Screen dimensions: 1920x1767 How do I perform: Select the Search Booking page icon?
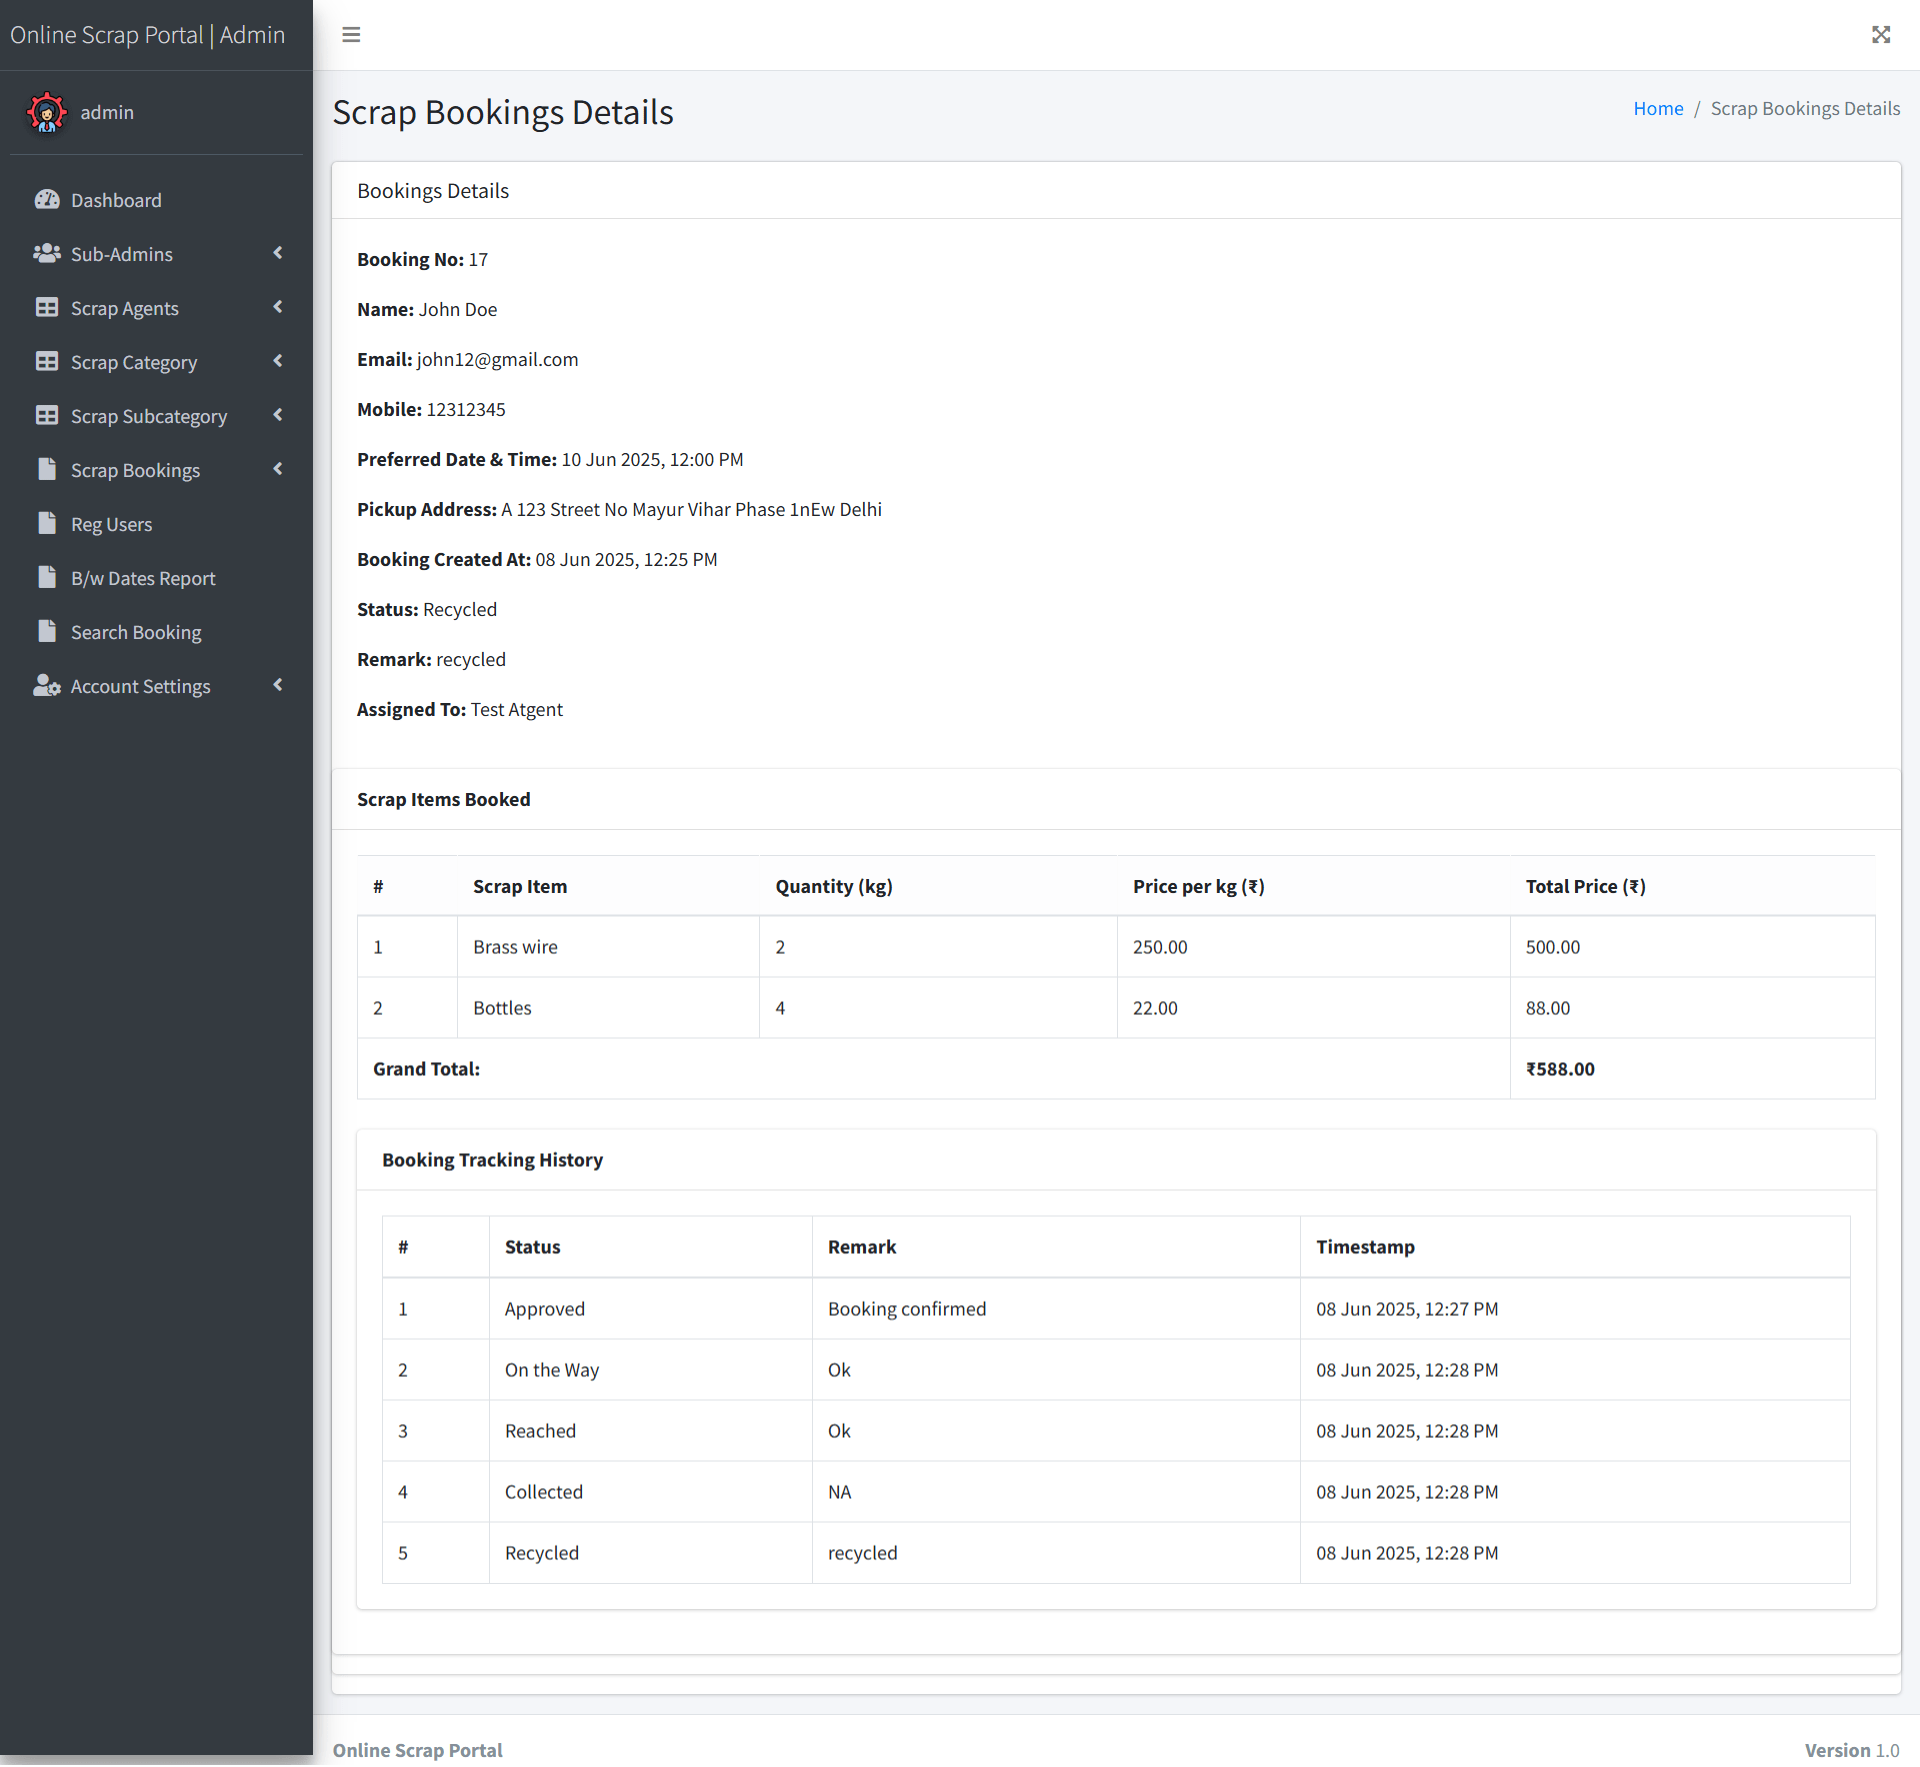coord(47,632)
